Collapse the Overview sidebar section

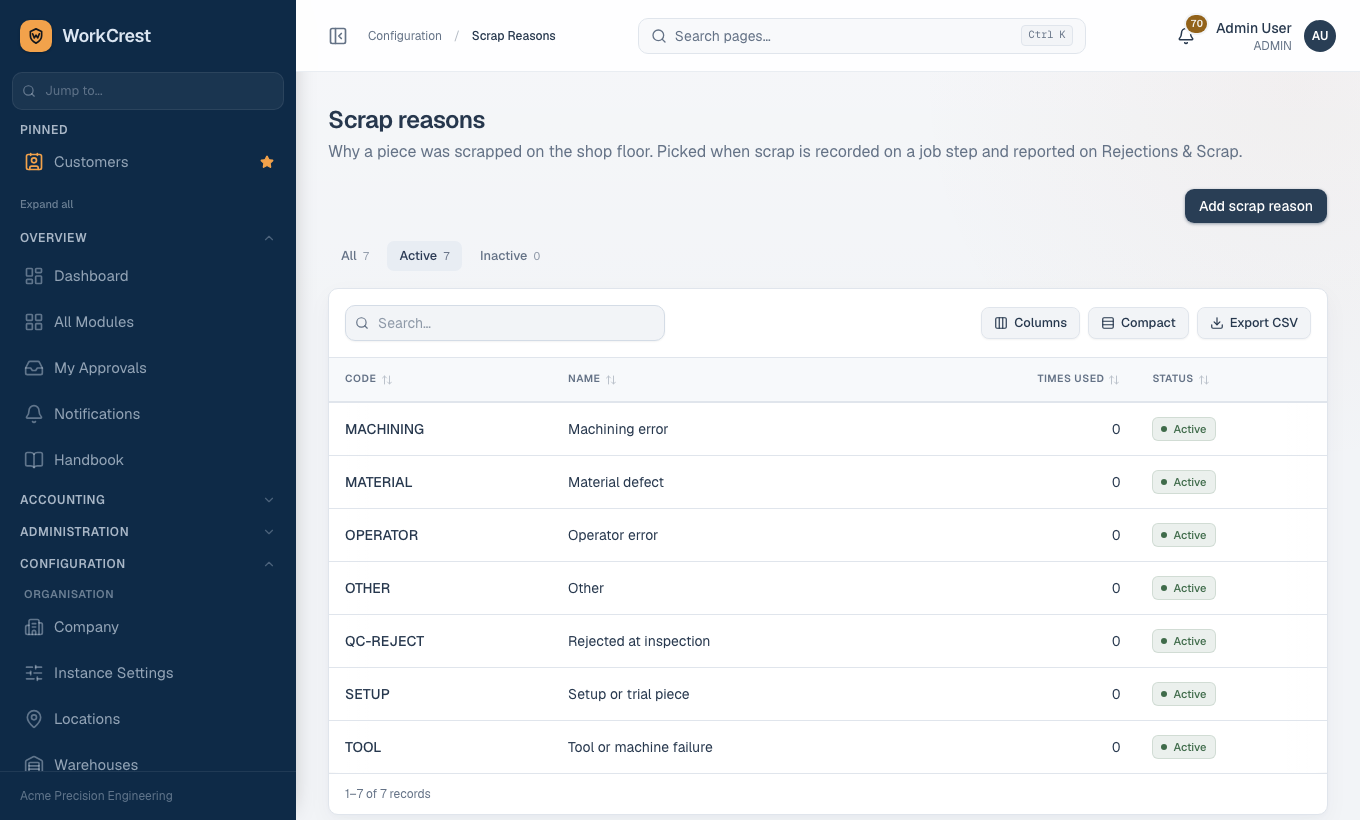pos(148,238)
